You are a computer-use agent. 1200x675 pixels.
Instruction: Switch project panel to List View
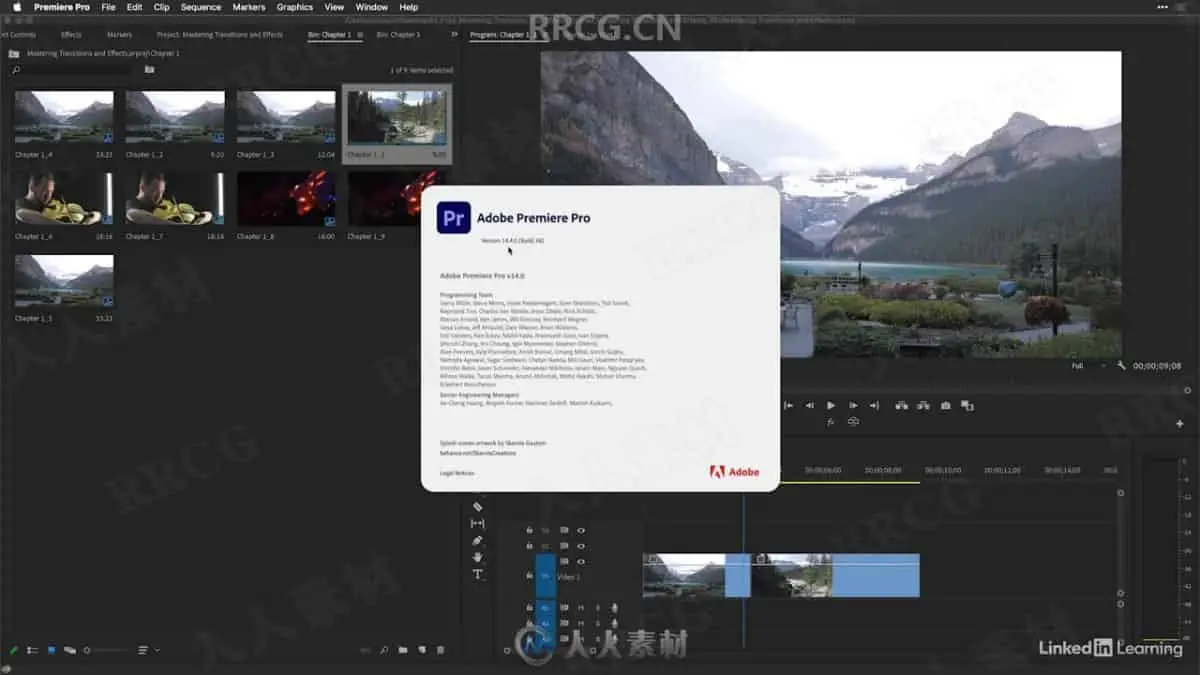(x=32, y=650)
